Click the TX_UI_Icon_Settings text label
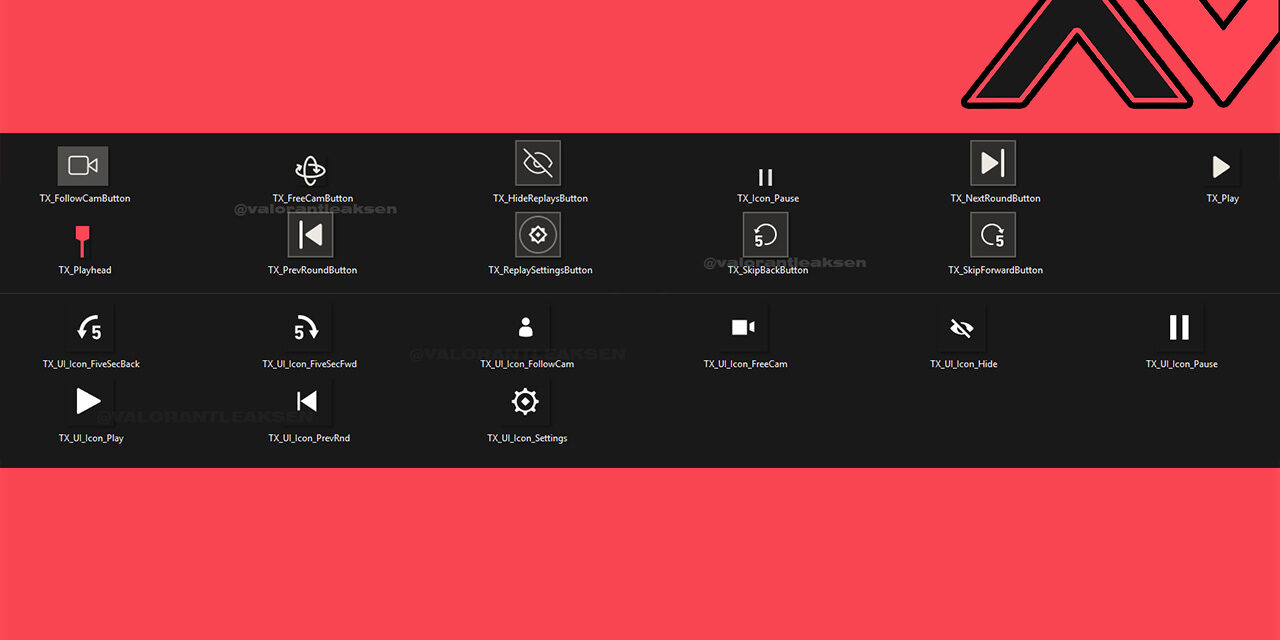 527,439
